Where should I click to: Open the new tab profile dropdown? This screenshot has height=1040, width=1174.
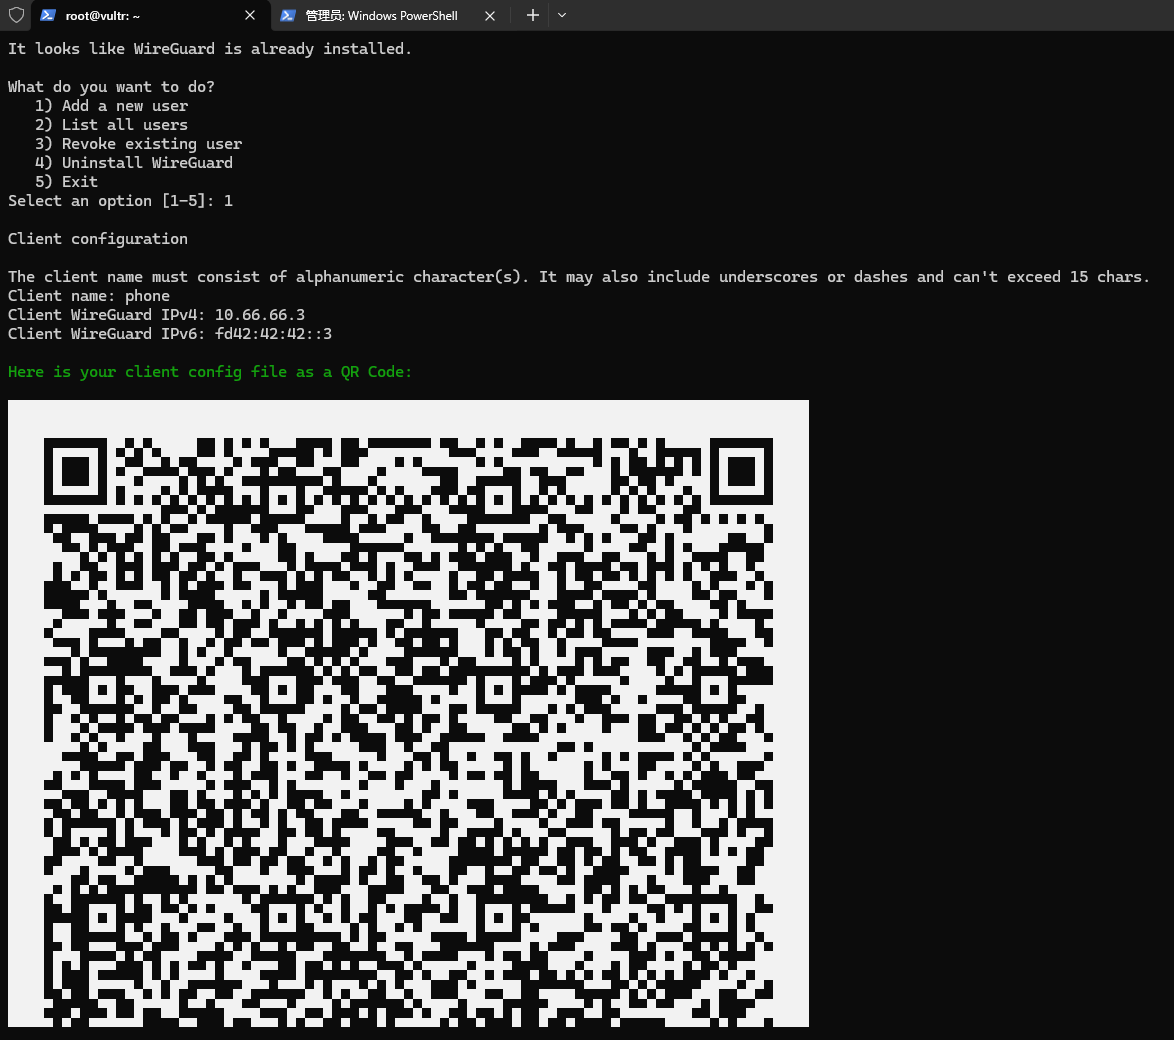[x=562, y=15]
